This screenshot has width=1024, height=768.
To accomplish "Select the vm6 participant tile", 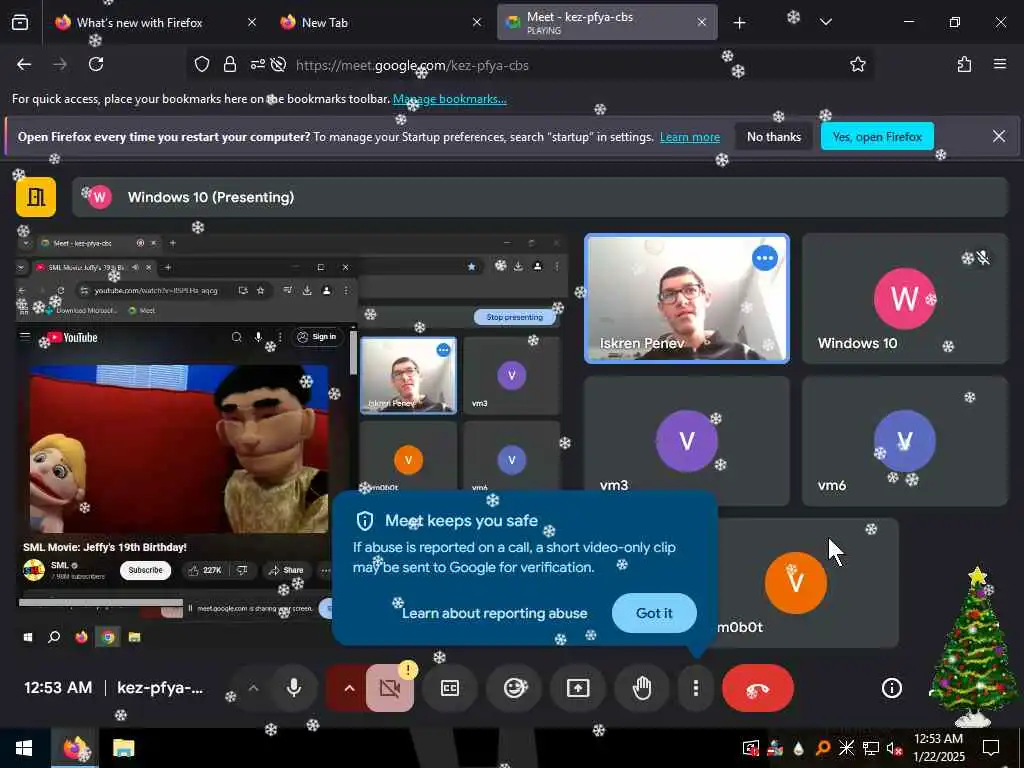I will [x=905, y=441].
